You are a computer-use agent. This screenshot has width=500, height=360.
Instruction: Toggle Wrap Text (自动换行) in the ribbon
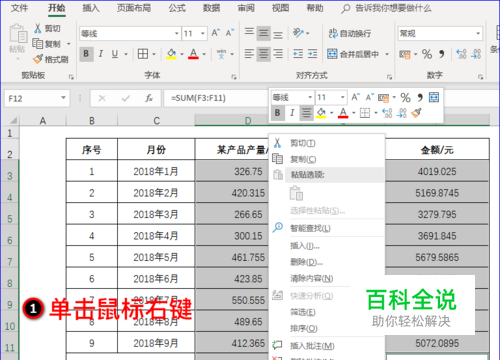(350, 33)
